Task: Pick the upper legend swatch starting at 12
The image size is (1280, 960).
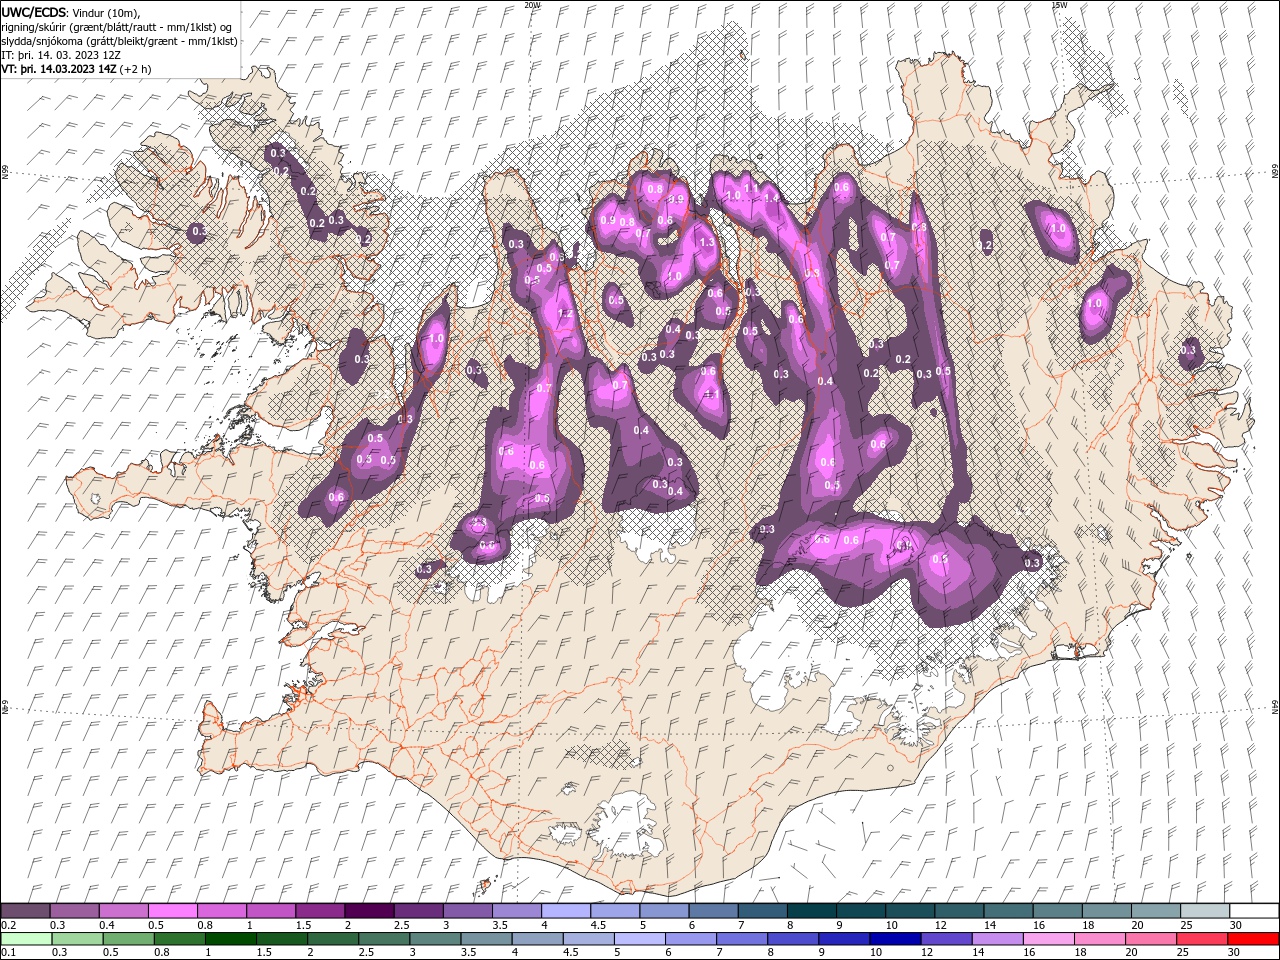Action: click(960, 910)
